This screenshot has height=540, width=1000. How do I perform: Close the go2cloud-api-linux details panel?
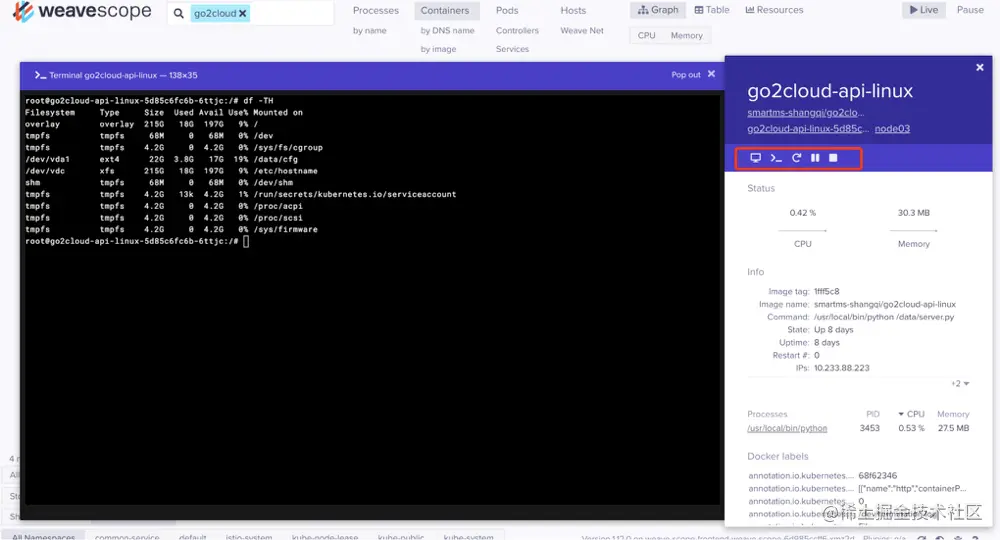click(x=980, y=67)
